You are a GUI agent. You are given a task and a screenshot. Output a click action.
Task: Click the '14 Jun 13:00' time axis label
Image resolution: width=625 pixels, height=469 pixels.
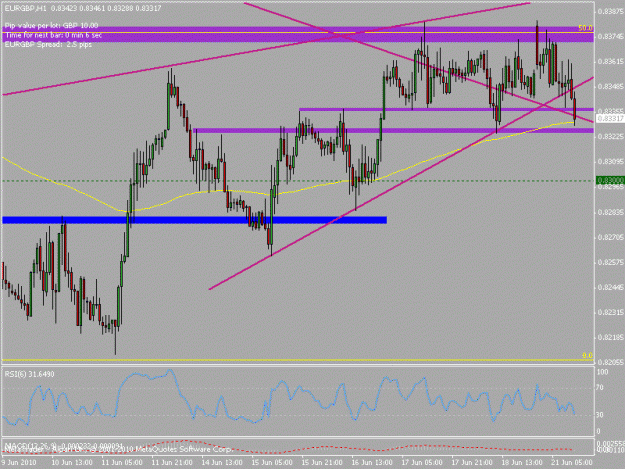[x=222, y=462]
